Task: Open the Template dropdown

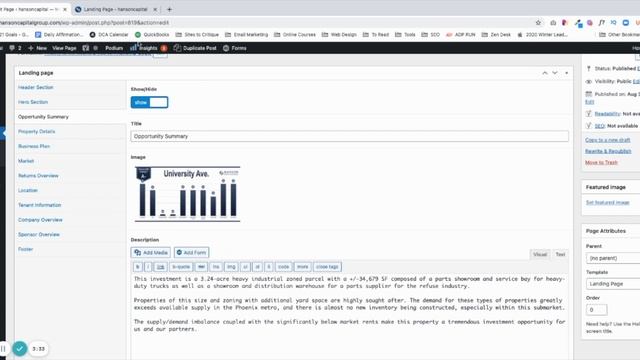Action: pos(613,284)
